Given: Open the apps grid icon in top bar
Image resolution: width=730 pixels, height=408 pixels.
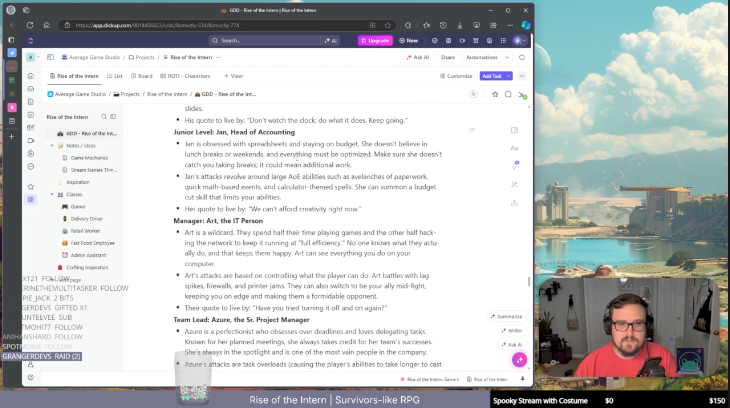Looking at the screenshot, I should point(503,41).
